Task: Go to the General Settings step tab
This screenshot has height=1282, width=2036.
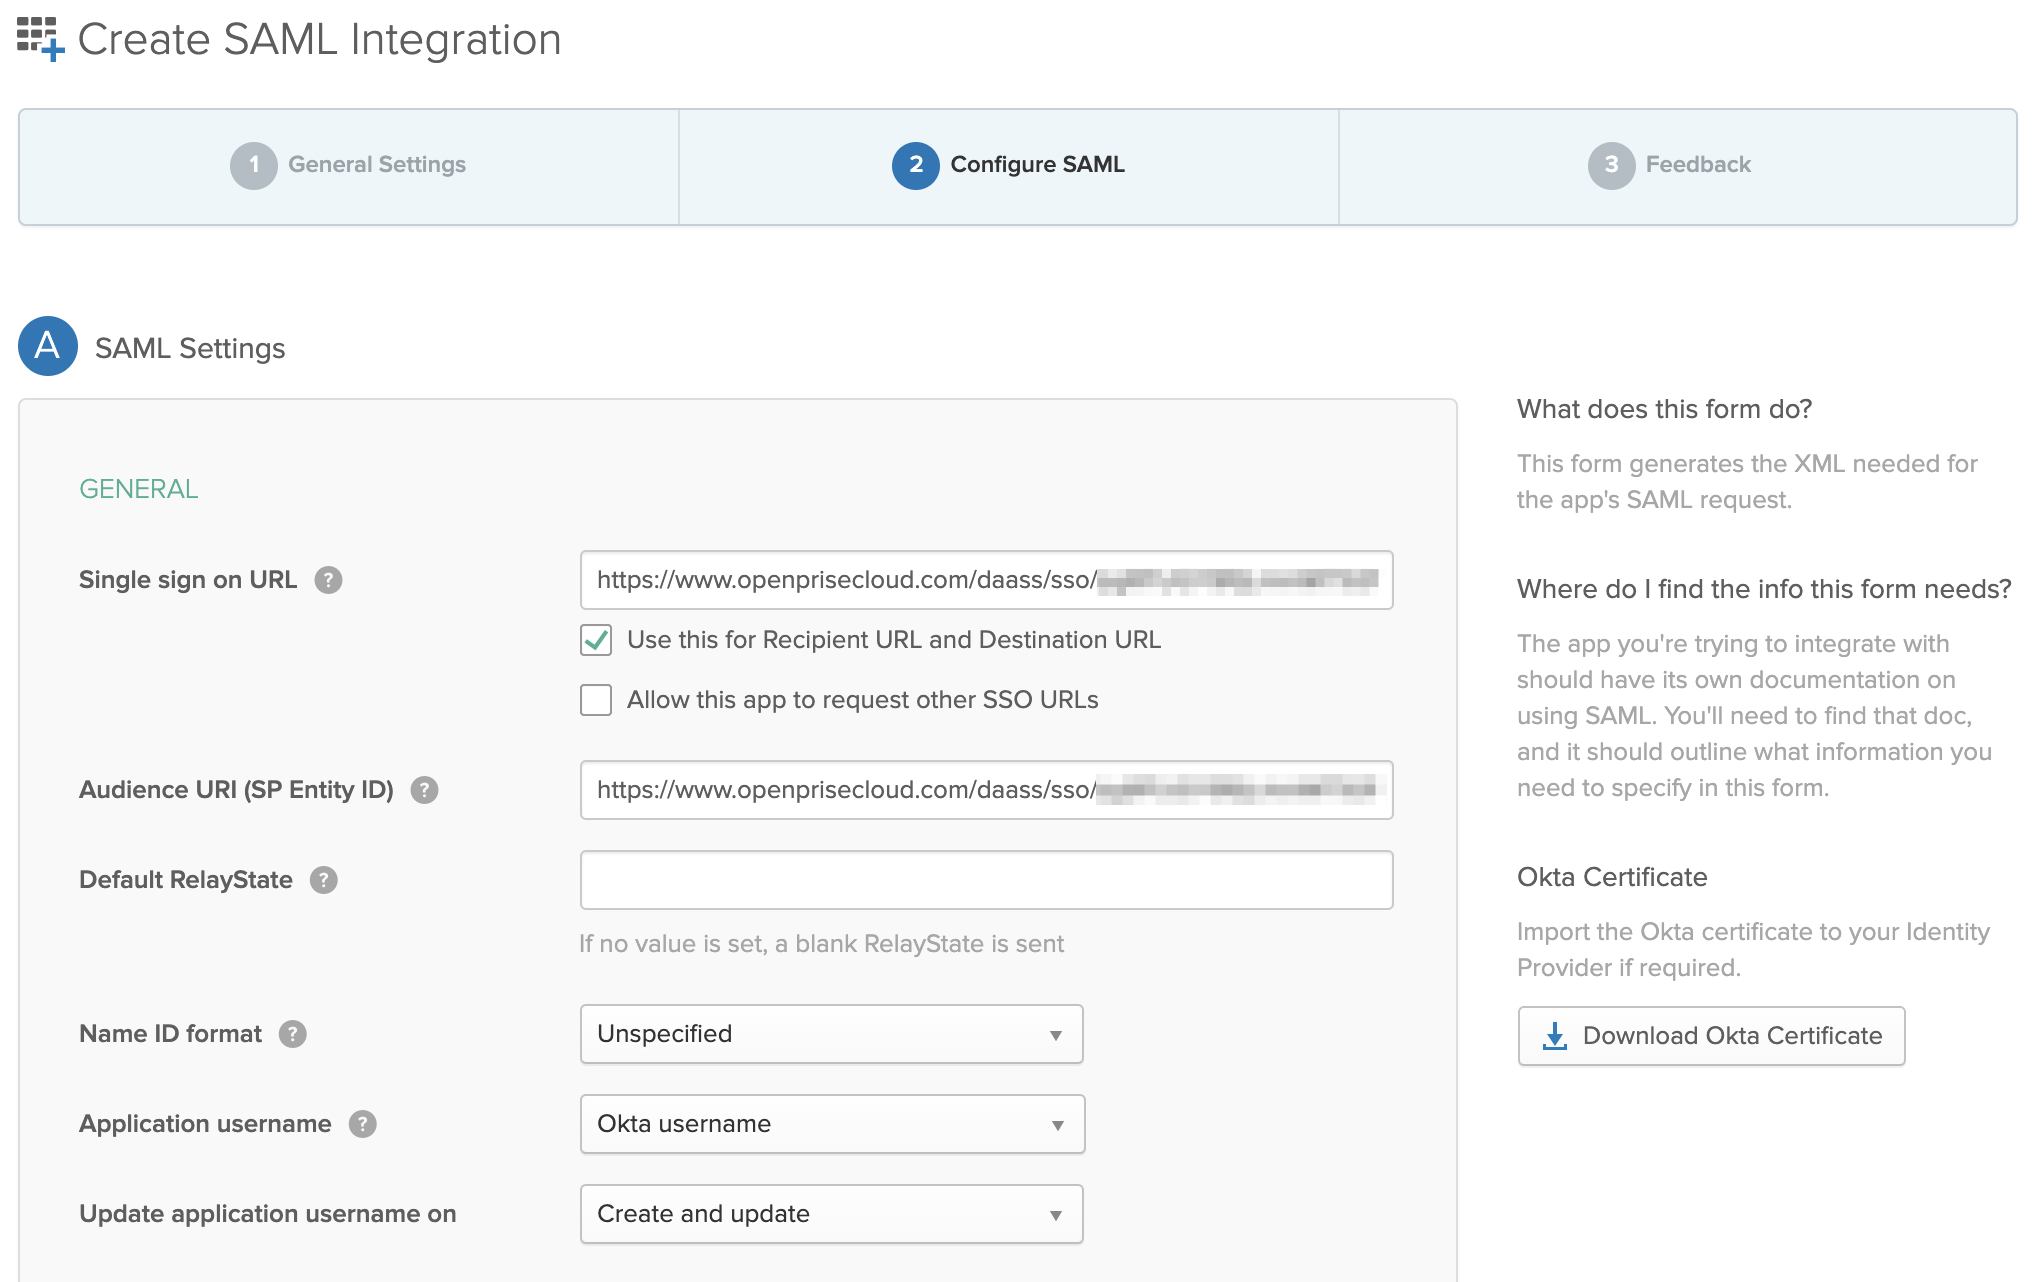Action: [x=349, y=166]
